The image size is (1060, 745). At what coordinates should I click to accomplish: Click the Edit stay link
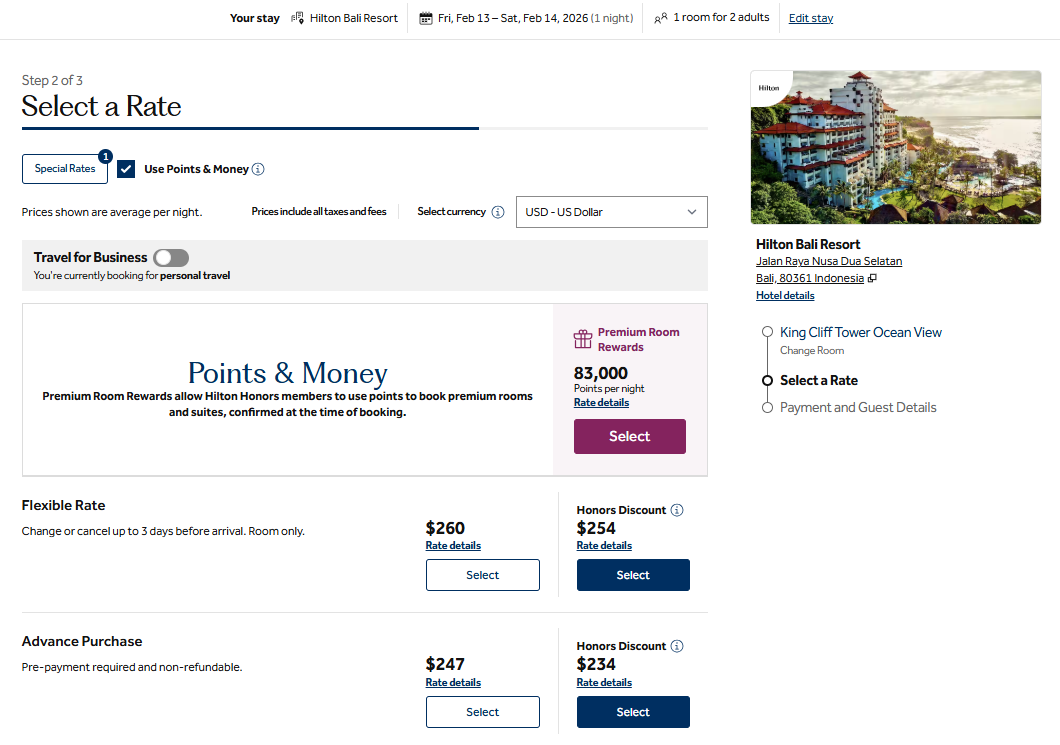pos(810,17)
